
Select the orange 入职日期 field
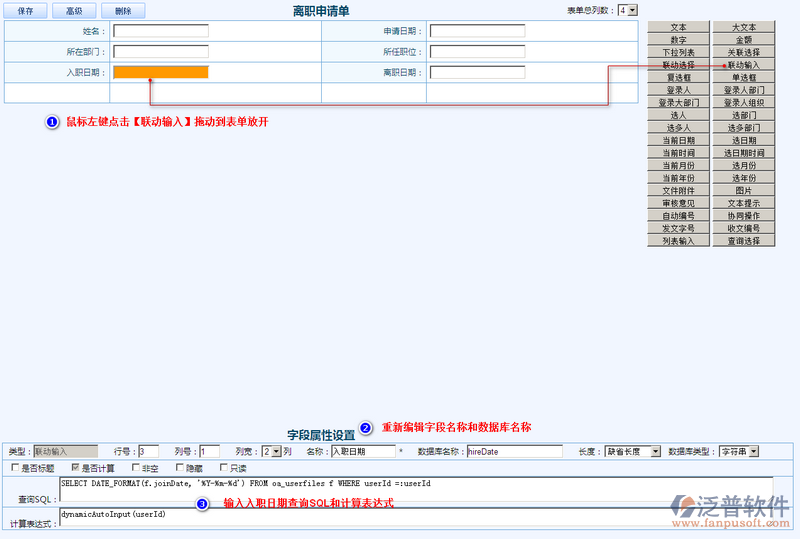pyautogui.click(x=161, y=72)
